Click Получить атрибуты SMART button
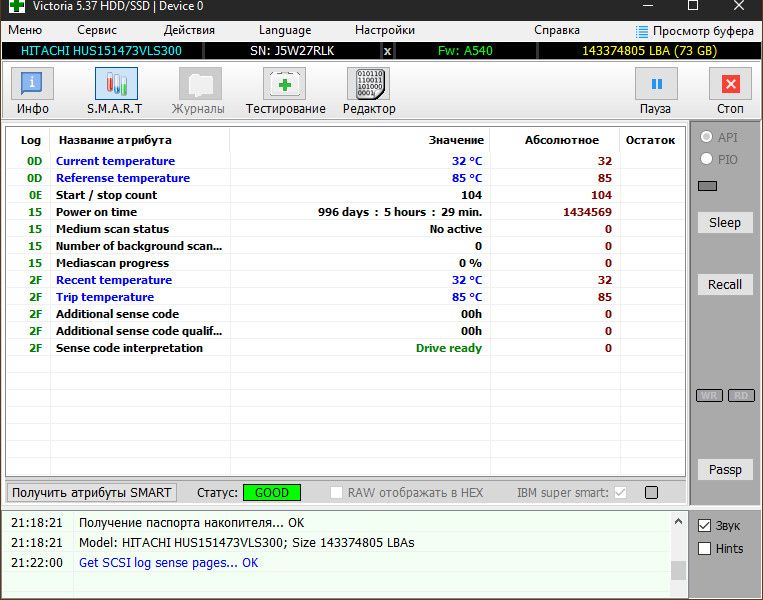Viewport: 763px width, 600px height. click(91, 492)
